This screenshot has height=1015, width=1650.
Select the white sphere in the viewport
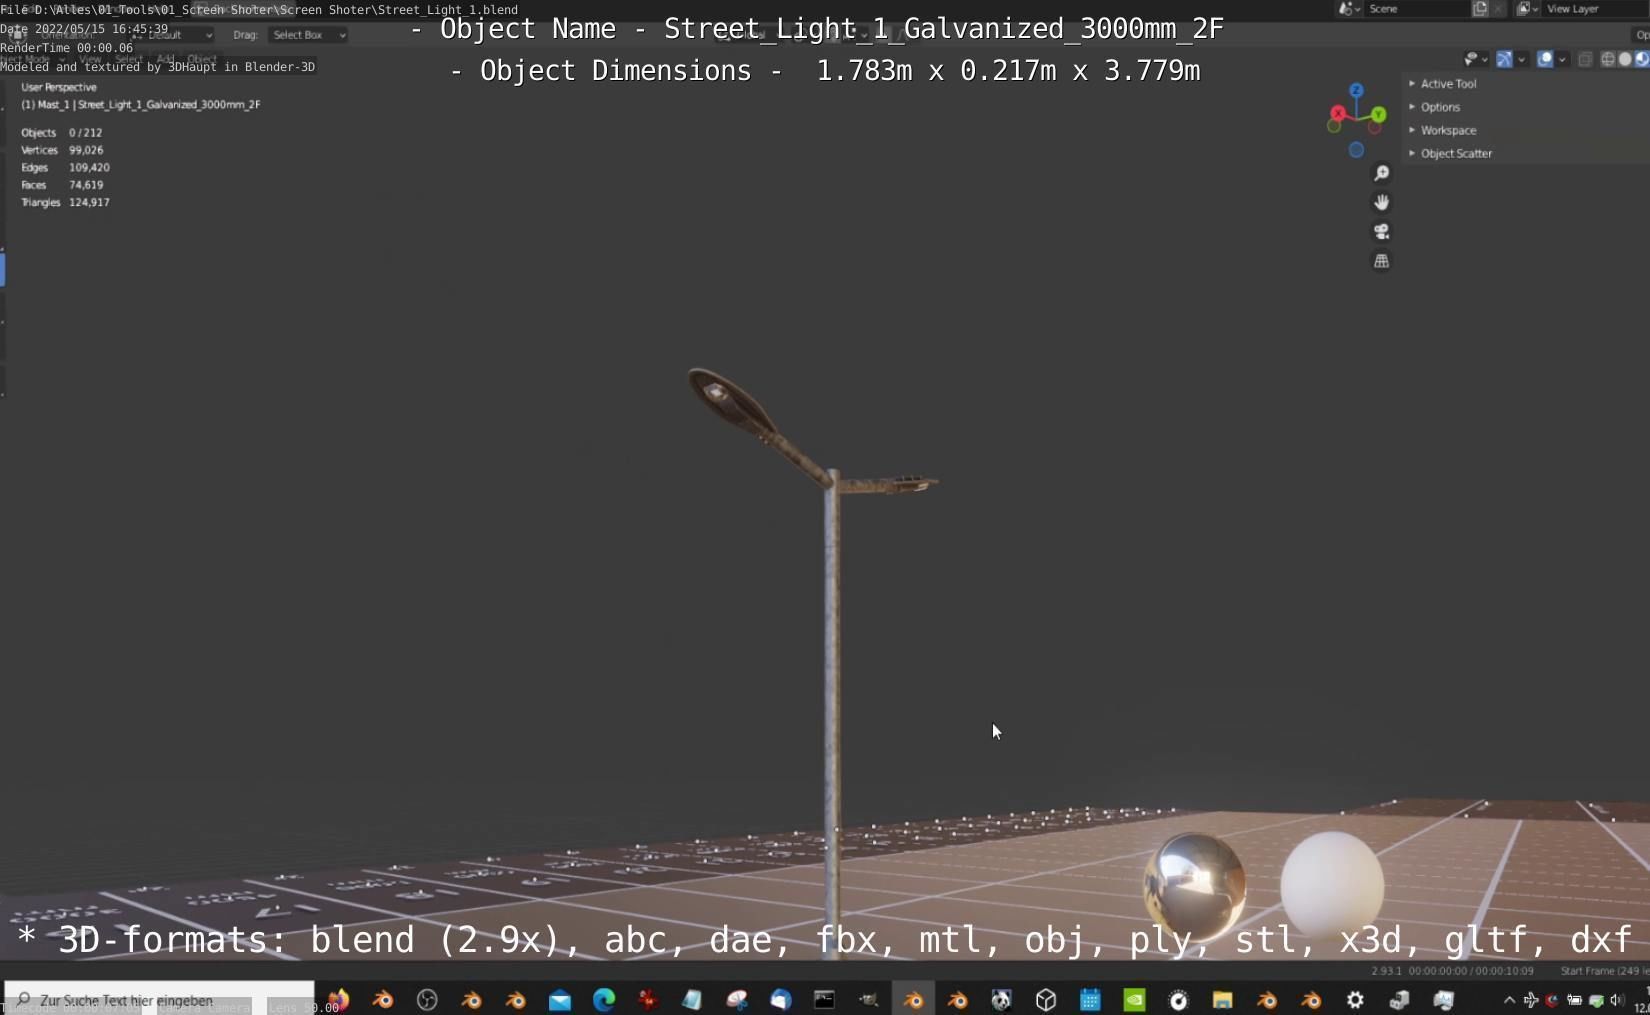tap(1333, 884)
